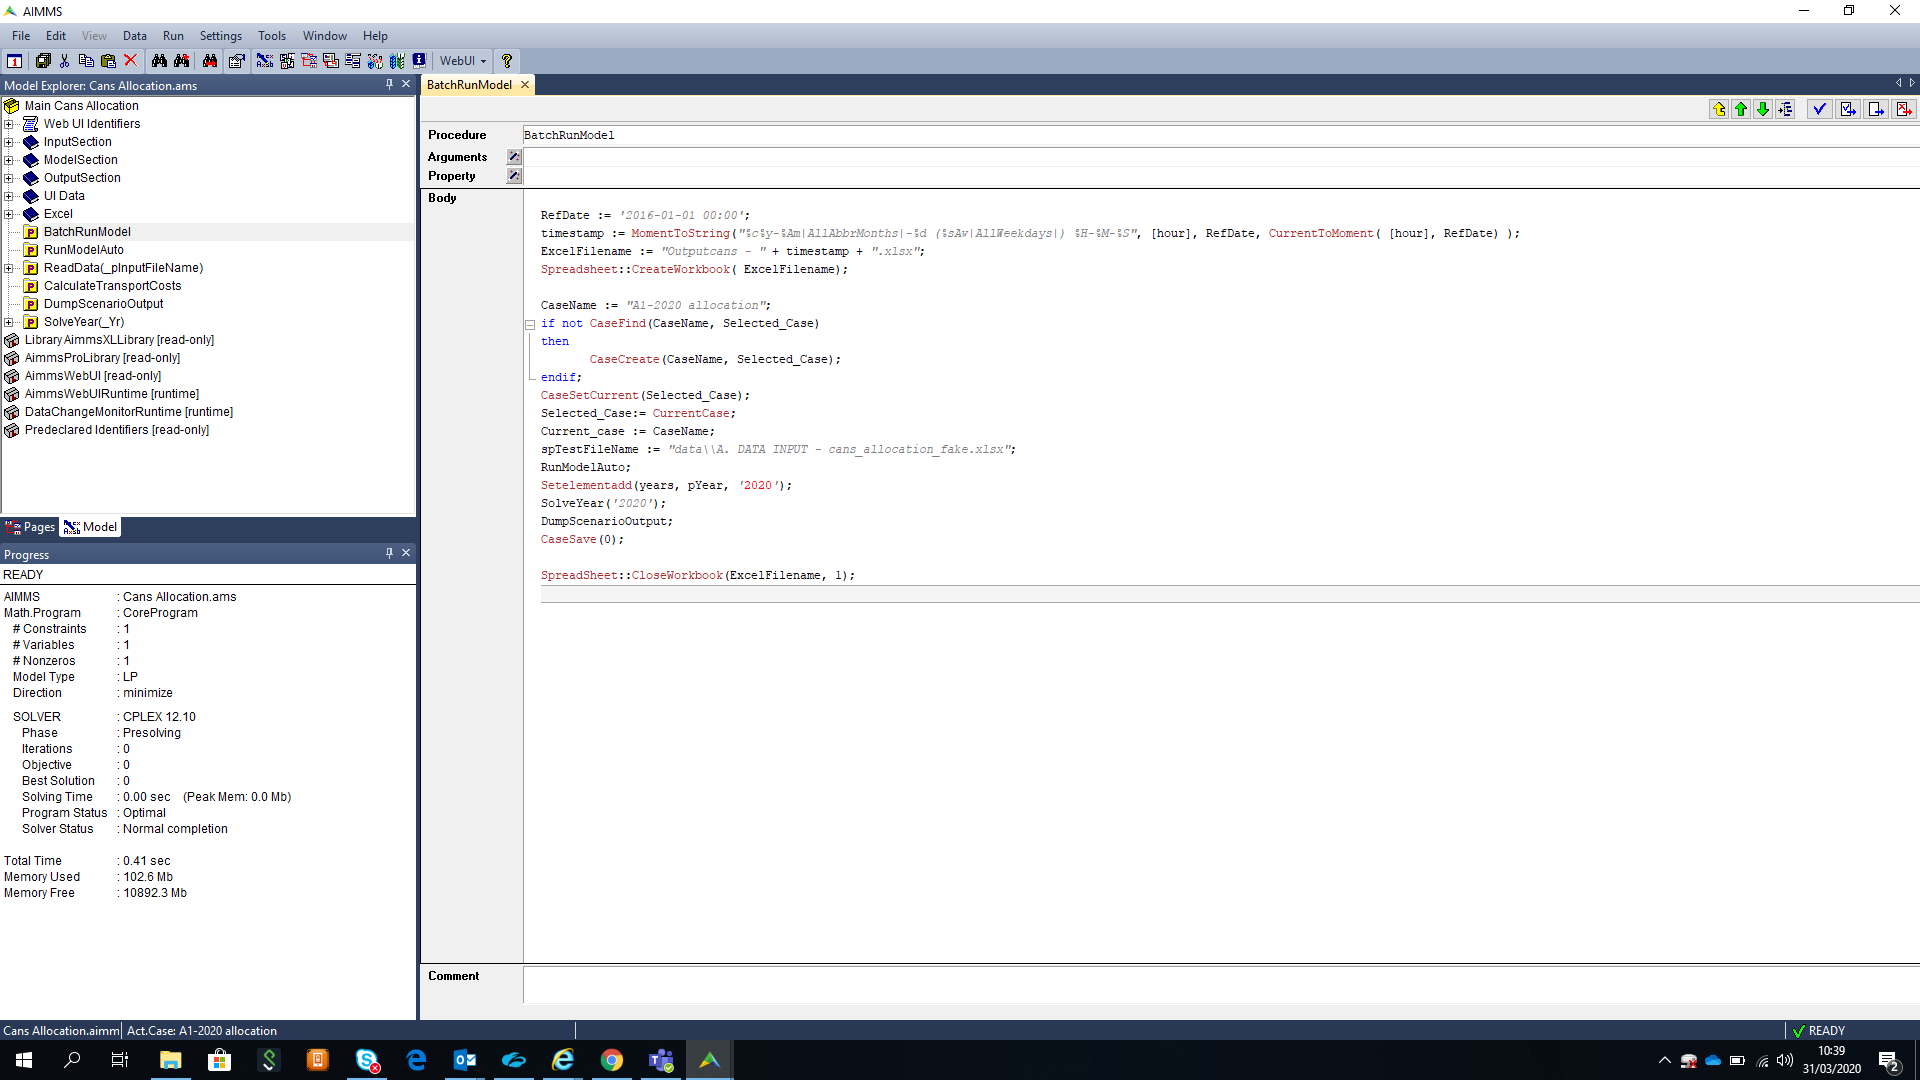Close the Progress panel
This screenshot has height=1080, width=1920.
tap(406, 553)
